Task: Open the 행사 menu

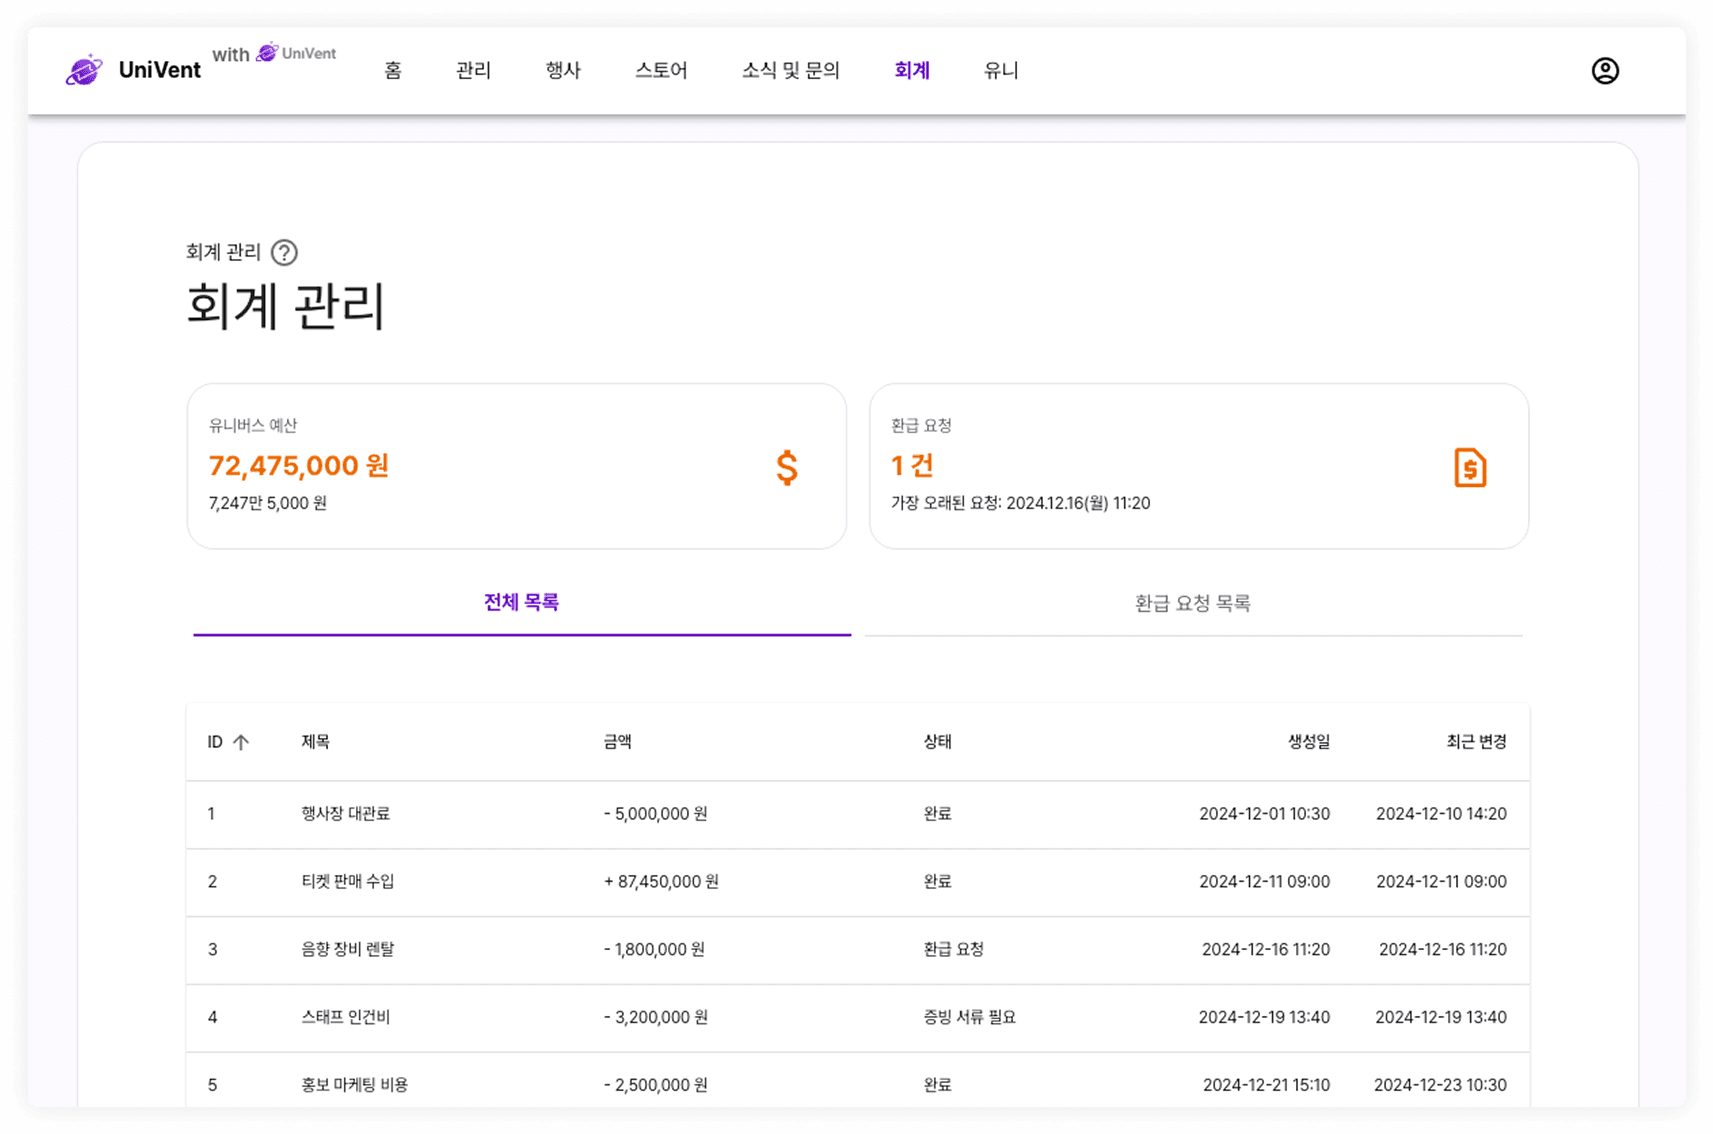Action: tap(563, 70)
